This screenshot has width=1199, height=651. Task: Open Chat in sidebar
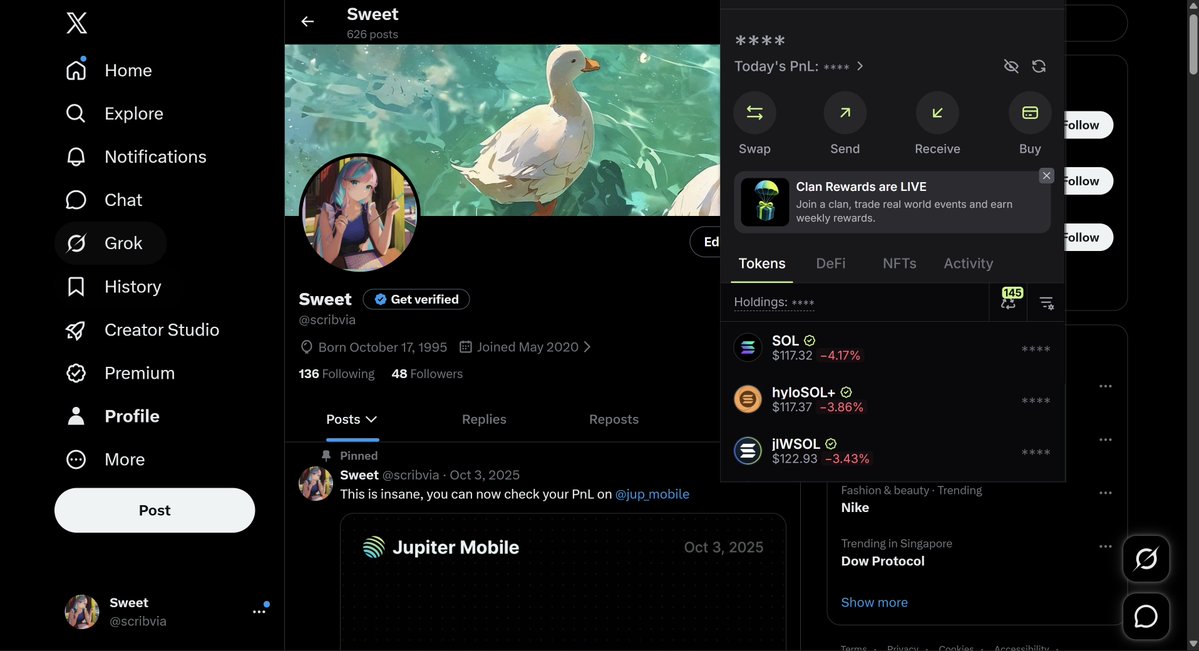click(104, 200)
